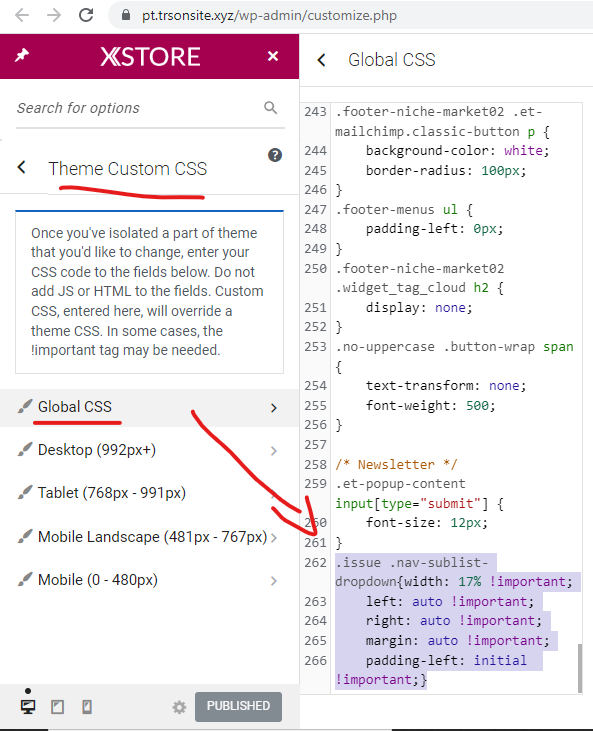The image size is (593, 731).
Task: Click the Global CSS panel title
Action: point(392,60)
